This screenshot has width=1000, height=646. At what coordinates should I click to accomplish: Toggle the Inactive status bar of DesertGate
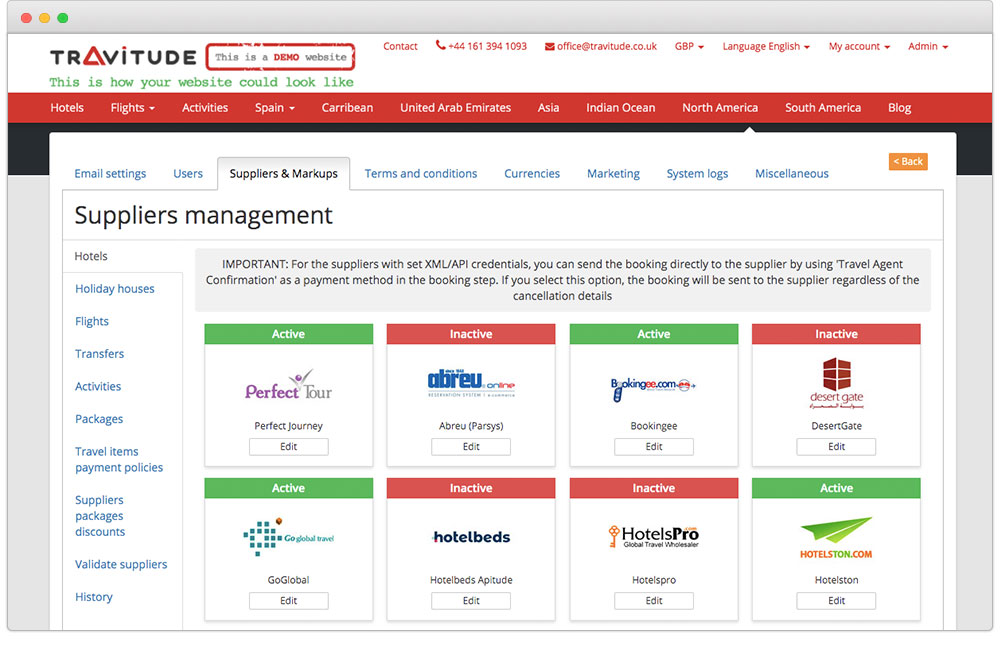tap(836, 334)
